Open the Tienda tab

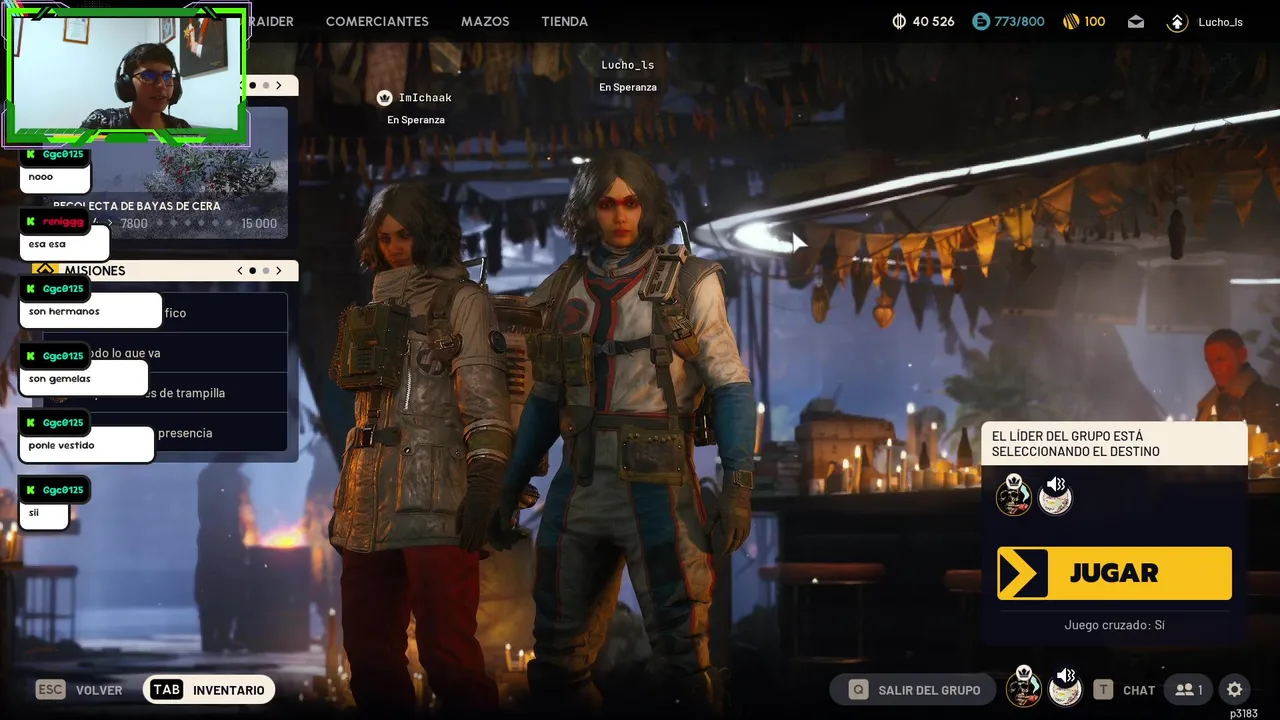(565, 21)
